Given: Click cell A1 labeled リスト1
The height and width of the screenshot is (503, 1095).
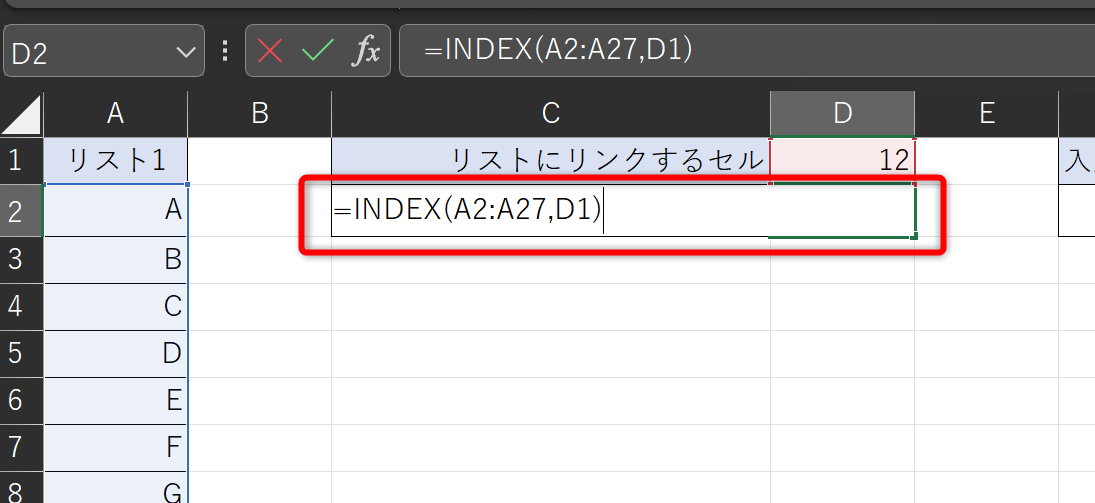Looking at the screenshot, I should (x=115, y=160).
